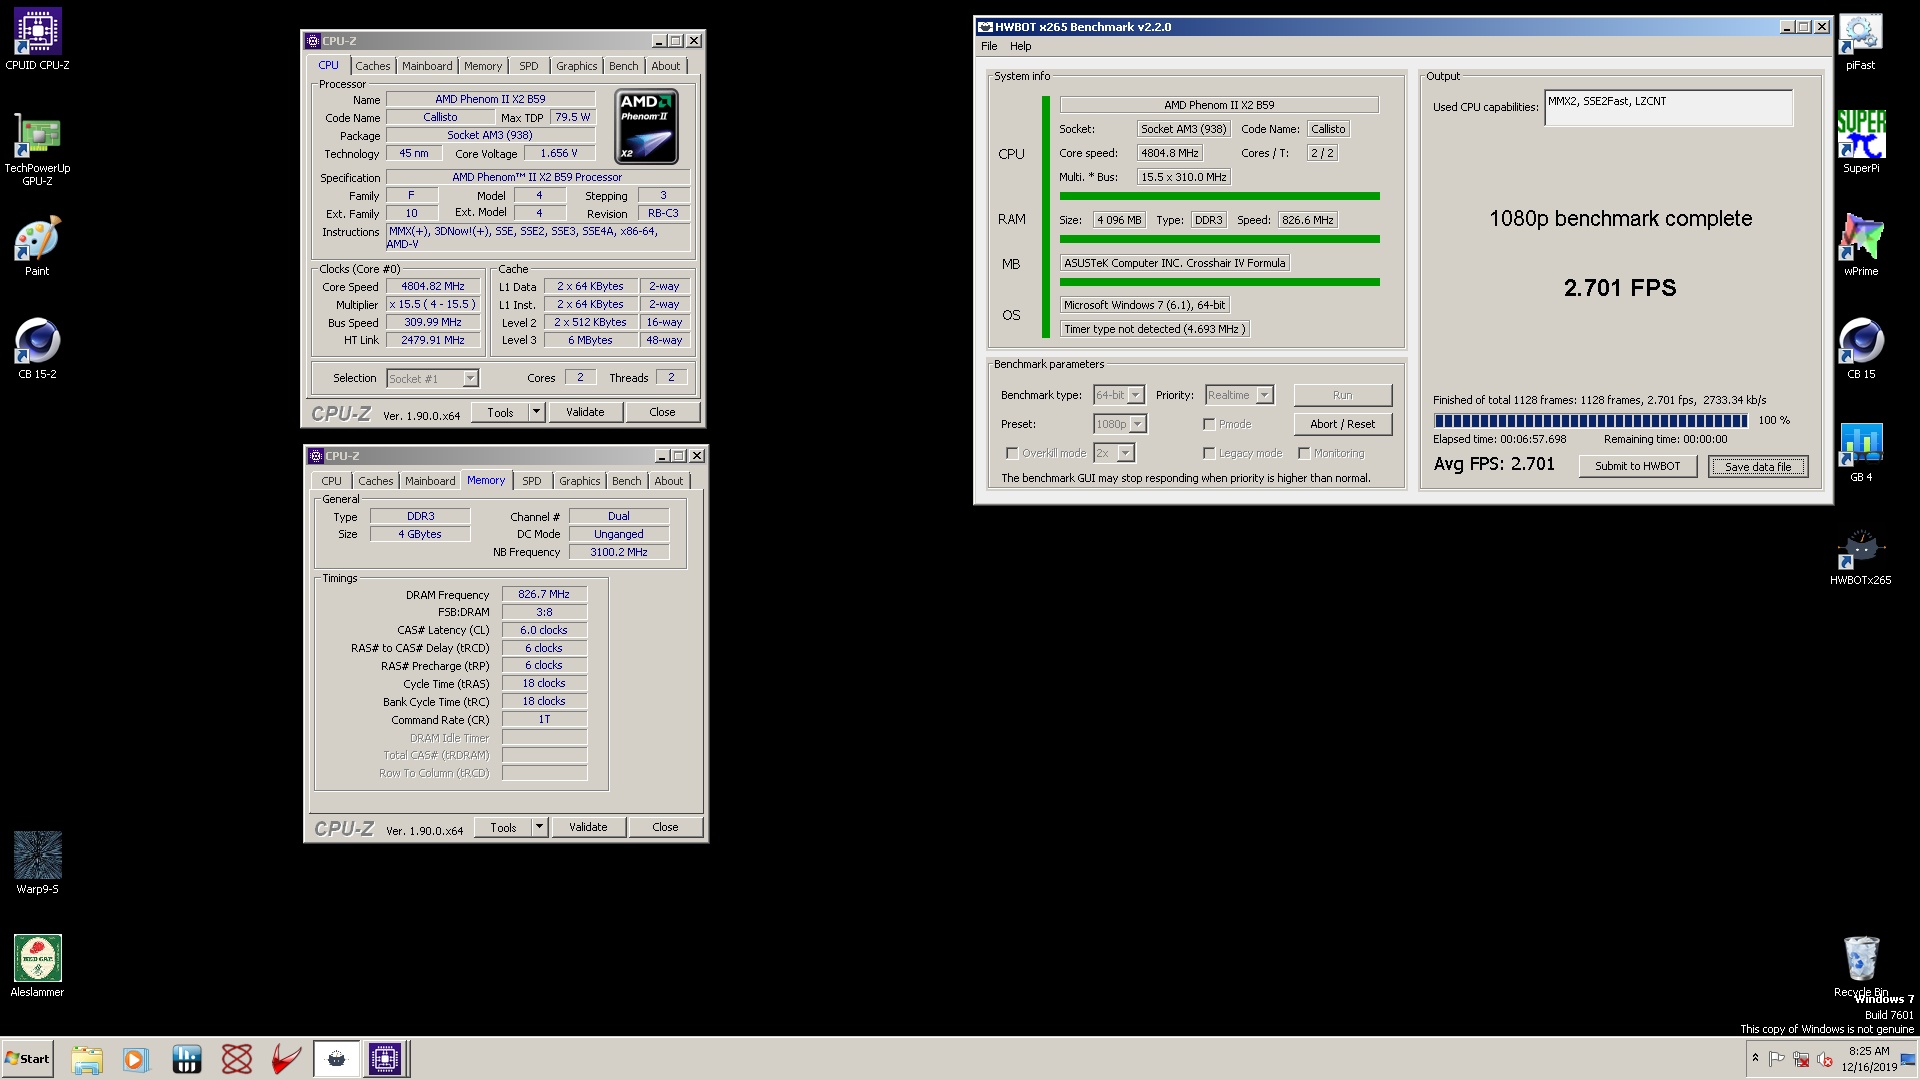Open GB 4 Geekbench shortcut
The height and width of the screenshot is (1080, 1920).
(1860, 452)
